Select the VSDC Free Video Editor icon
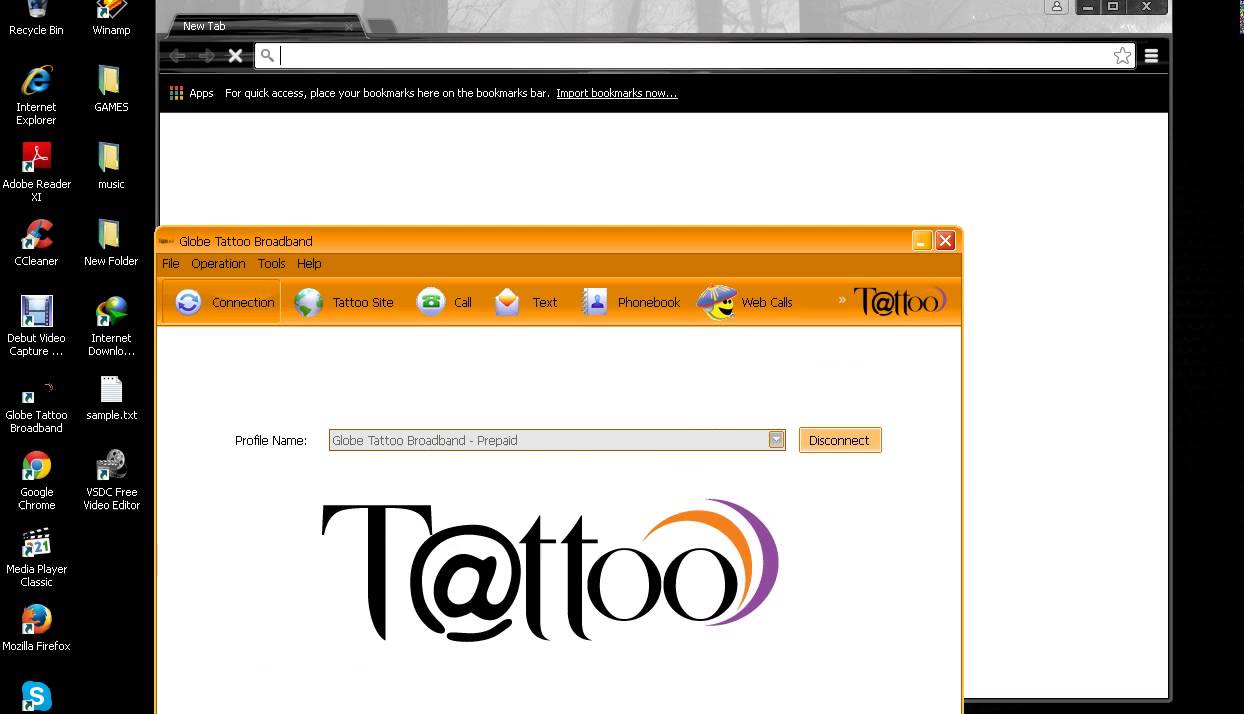The height and width of the screenshot is (714, 1244). pos(111,480)
